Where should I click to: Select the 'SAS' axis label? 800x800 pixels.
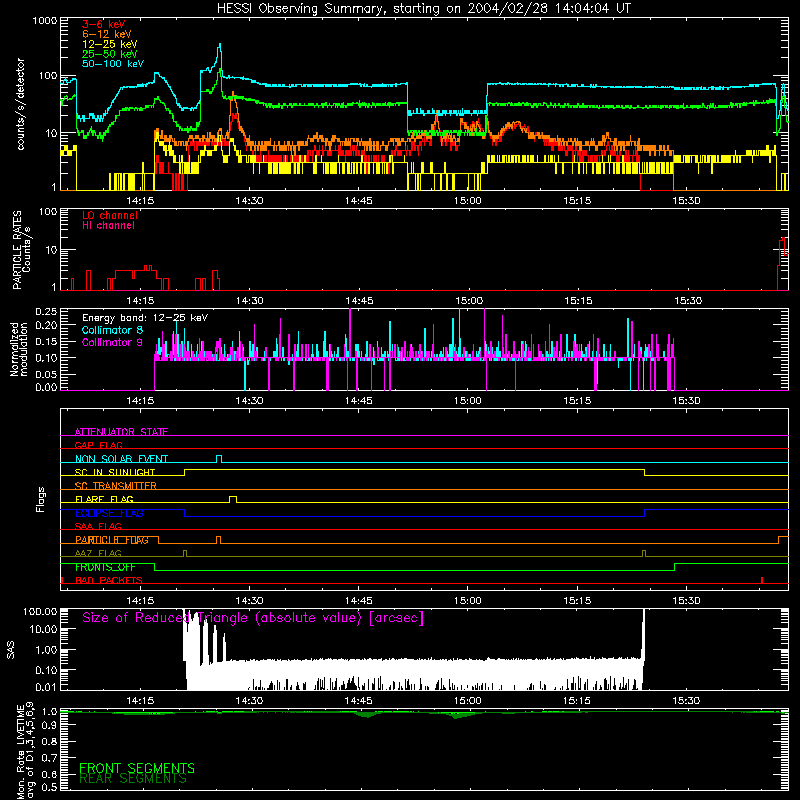coord(11,650)
